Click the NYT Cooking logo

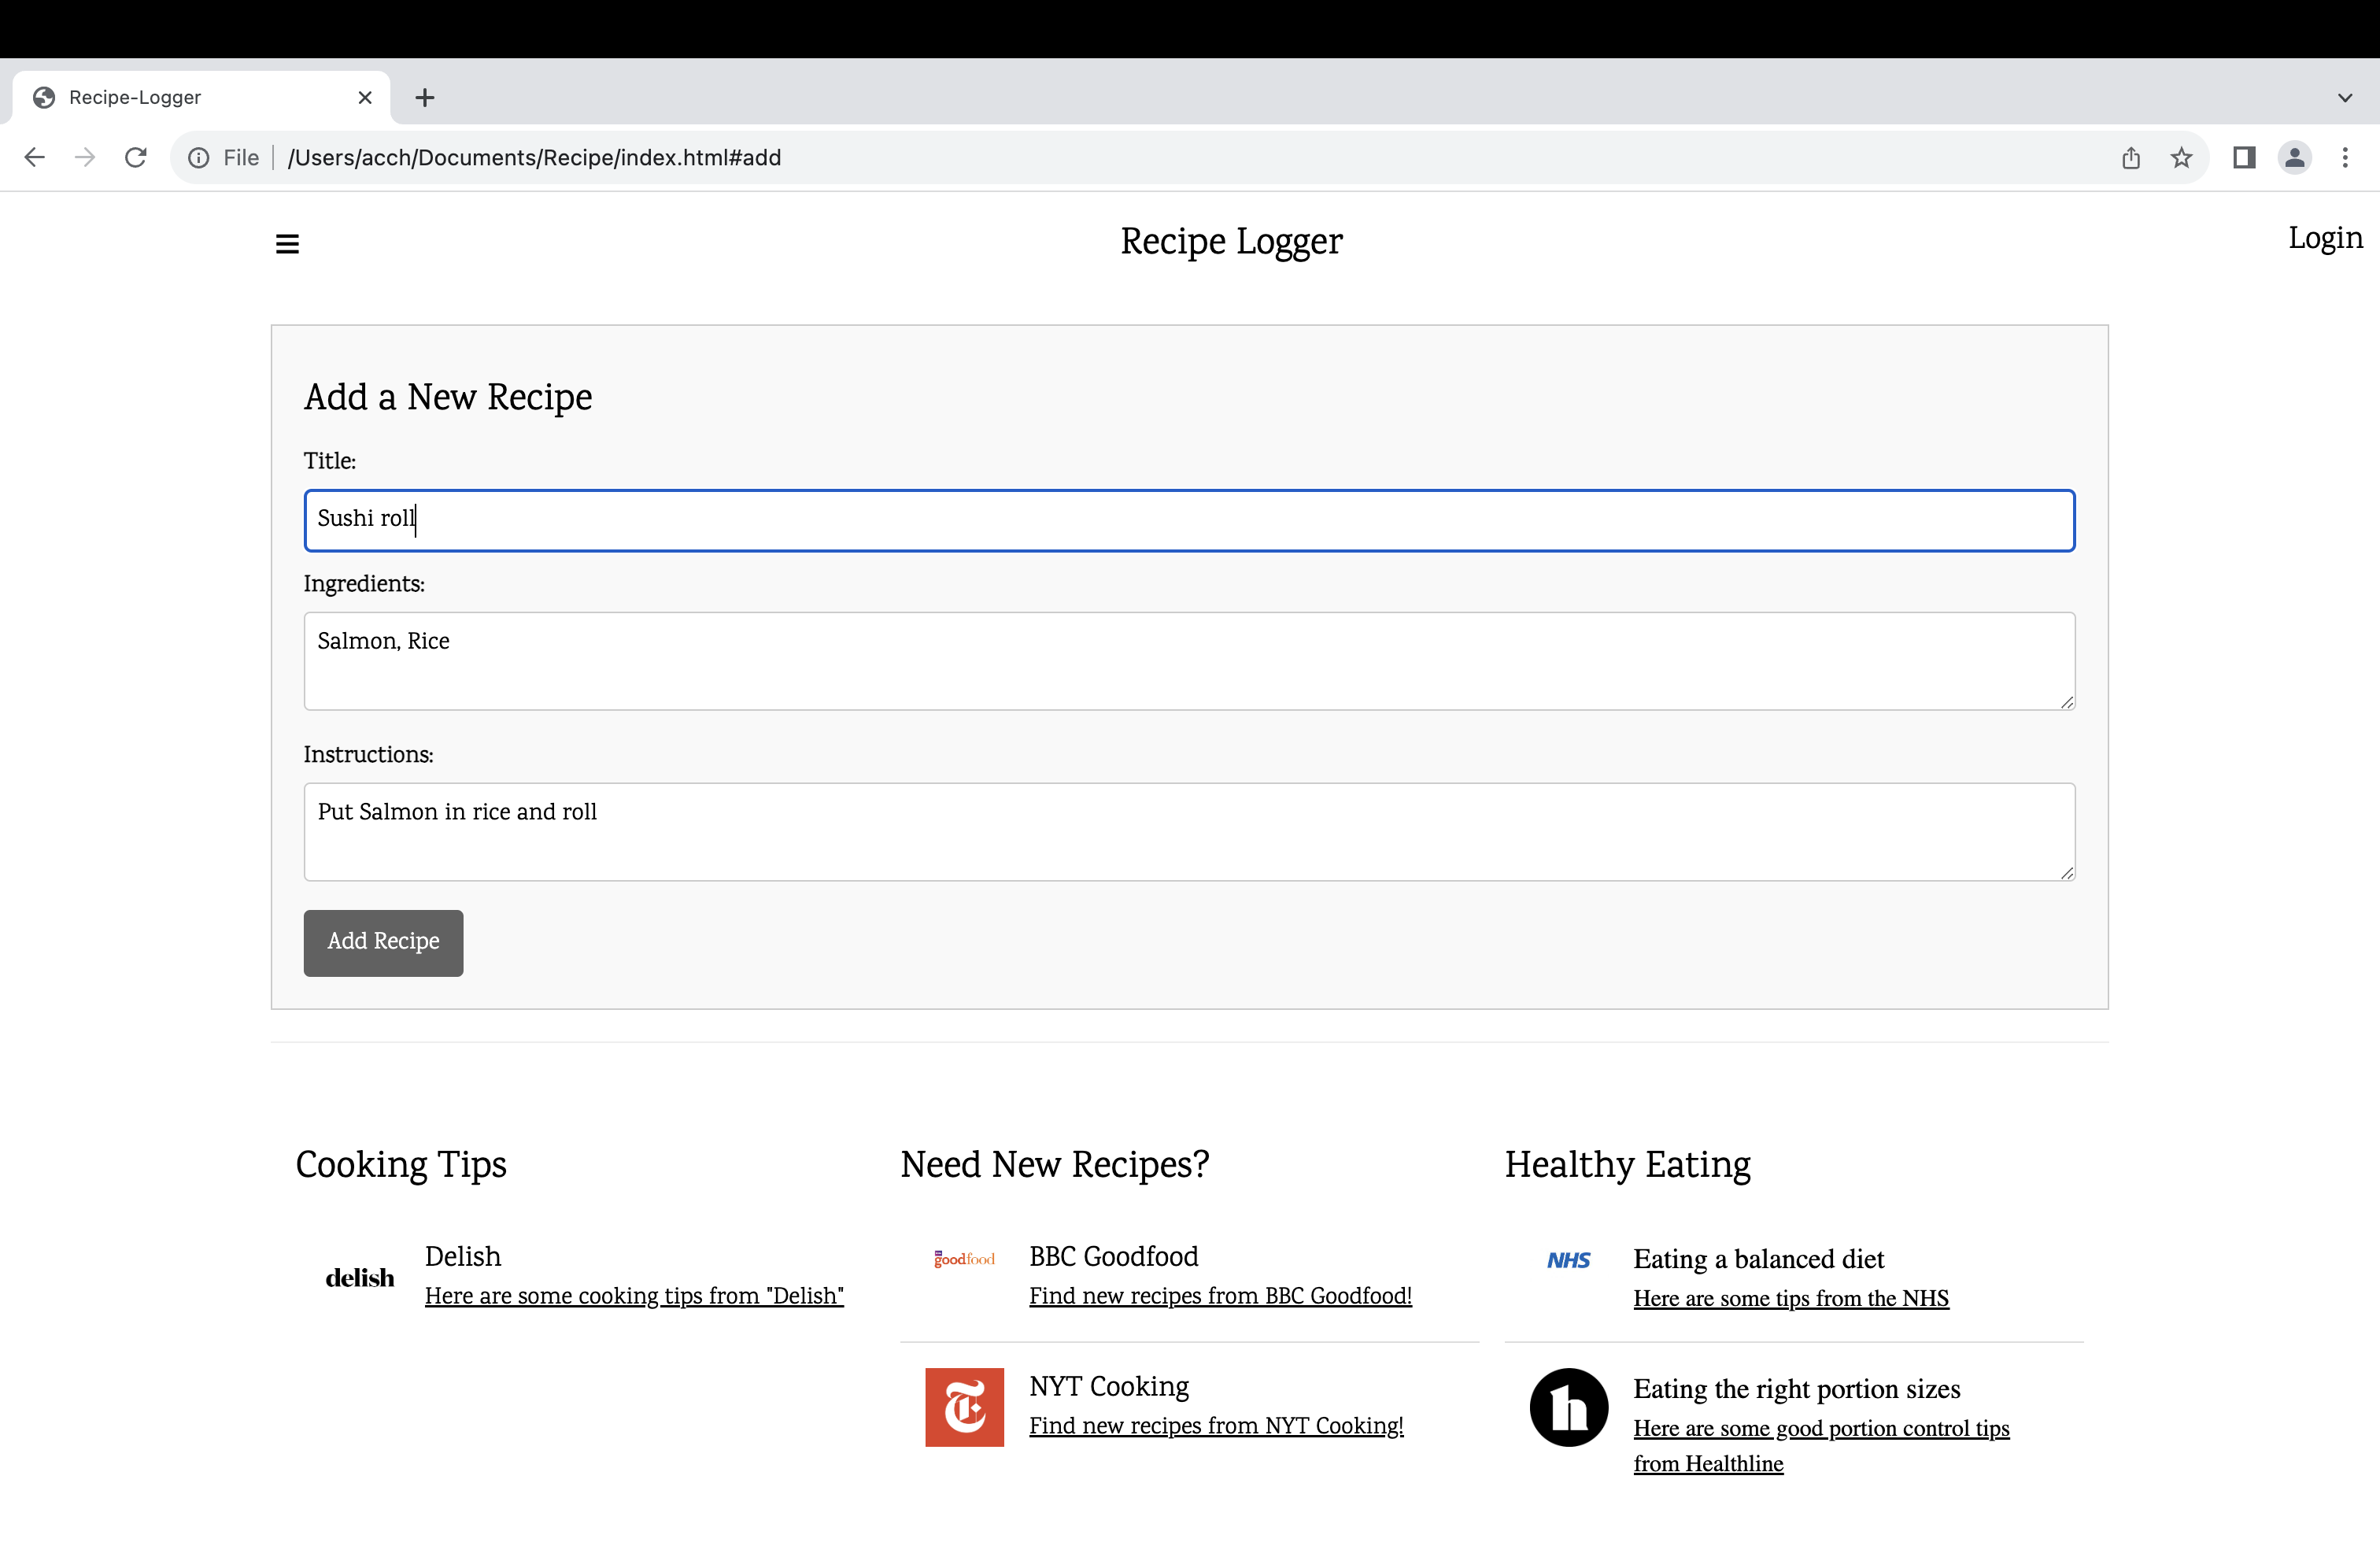point(964,1407)
